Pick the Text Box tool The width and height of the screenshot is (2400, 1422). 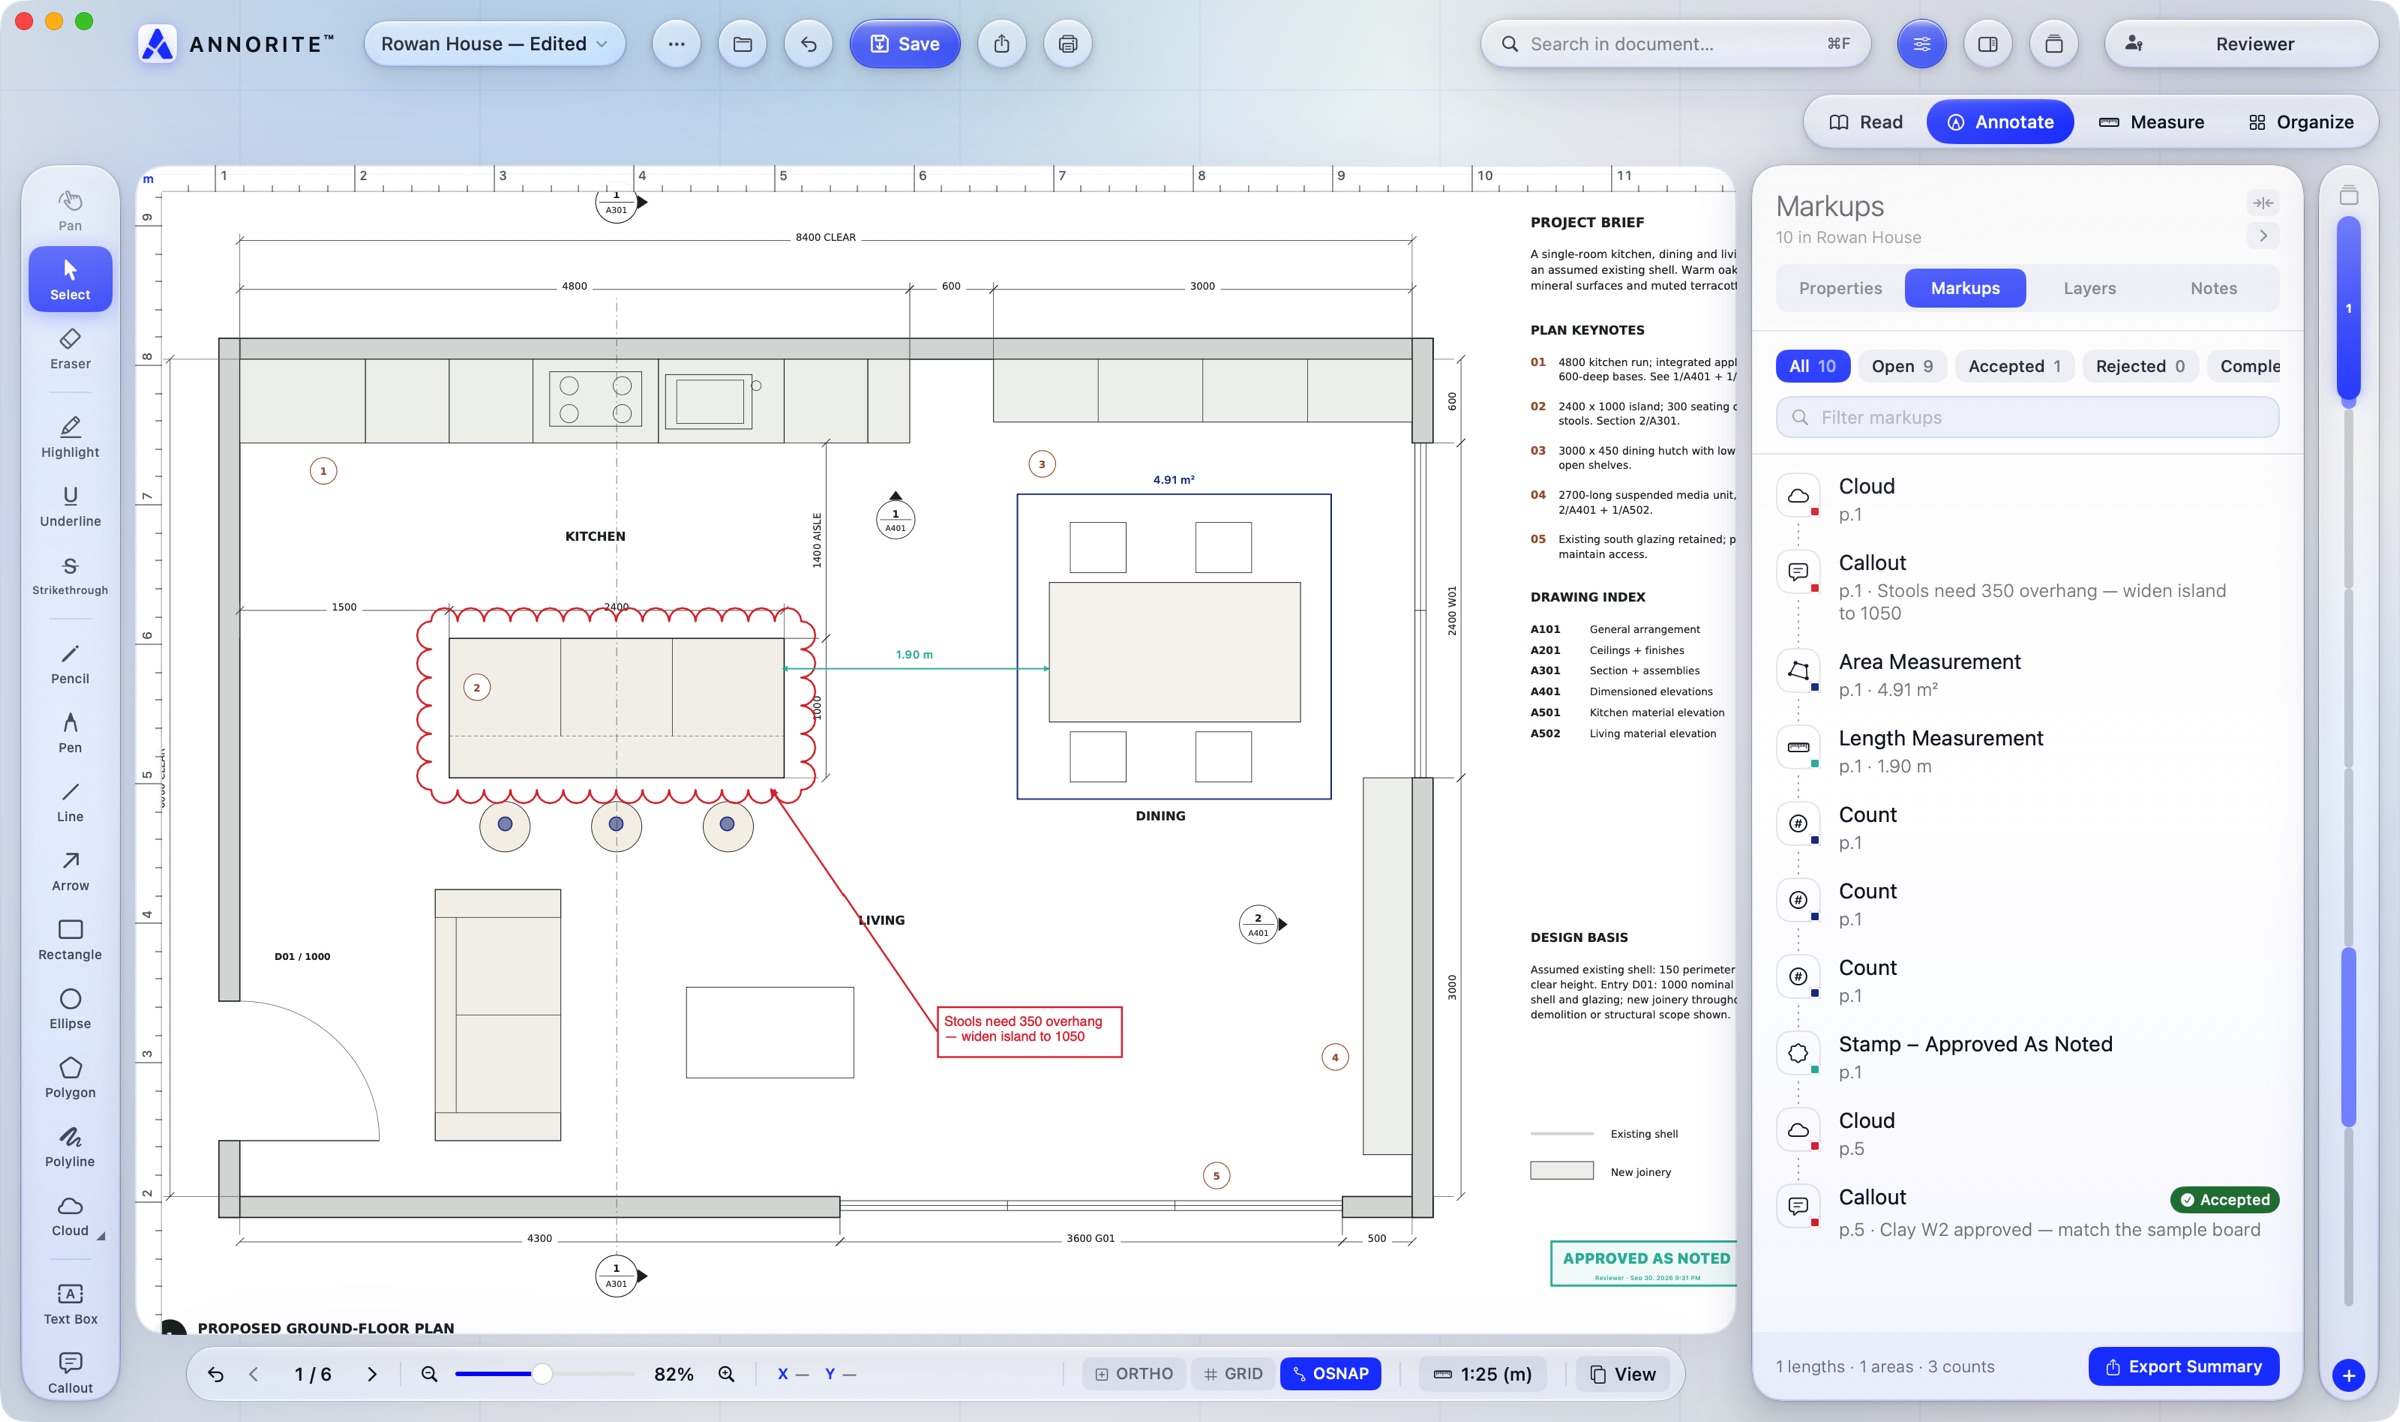click(70, 1304)
